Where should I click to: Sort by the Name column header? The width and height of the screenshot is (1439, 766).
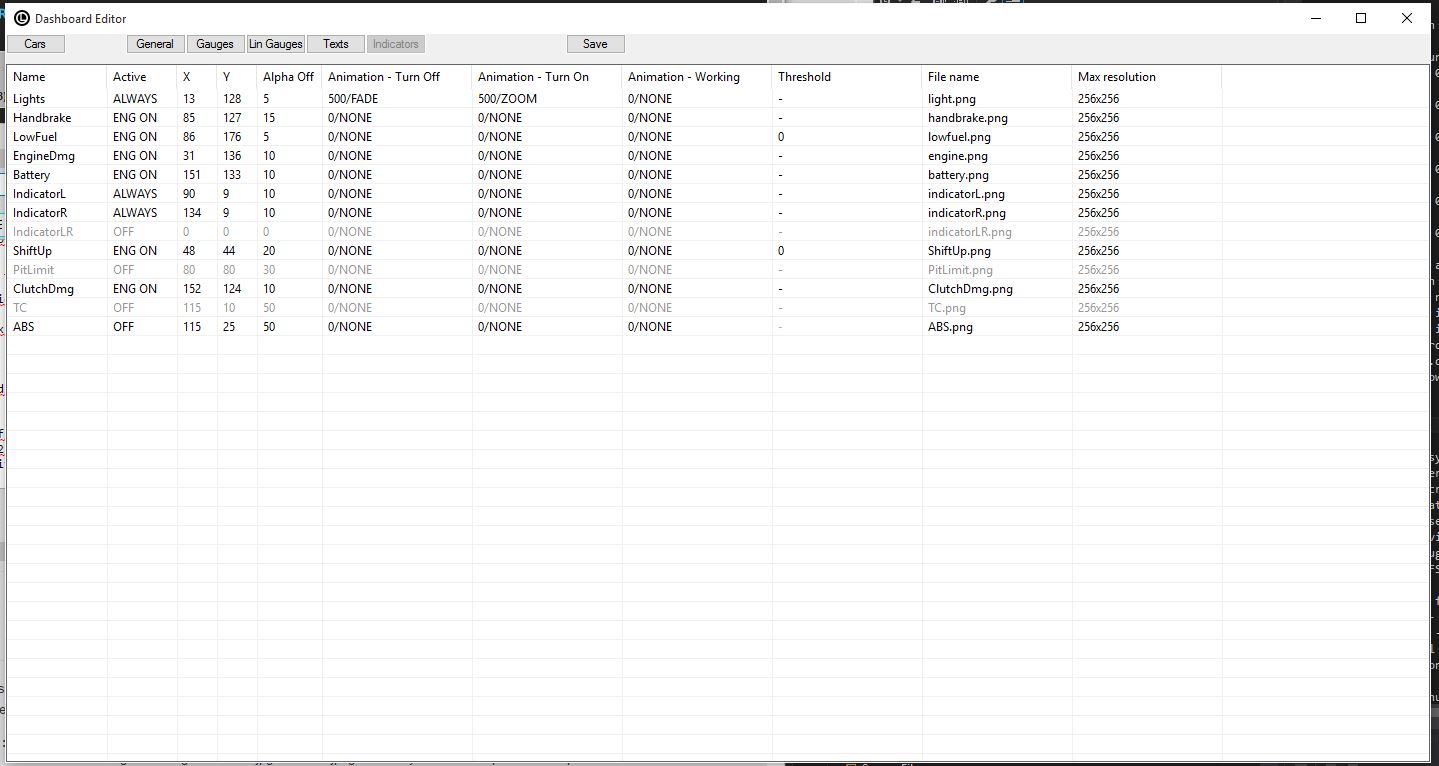pos(57,77)
